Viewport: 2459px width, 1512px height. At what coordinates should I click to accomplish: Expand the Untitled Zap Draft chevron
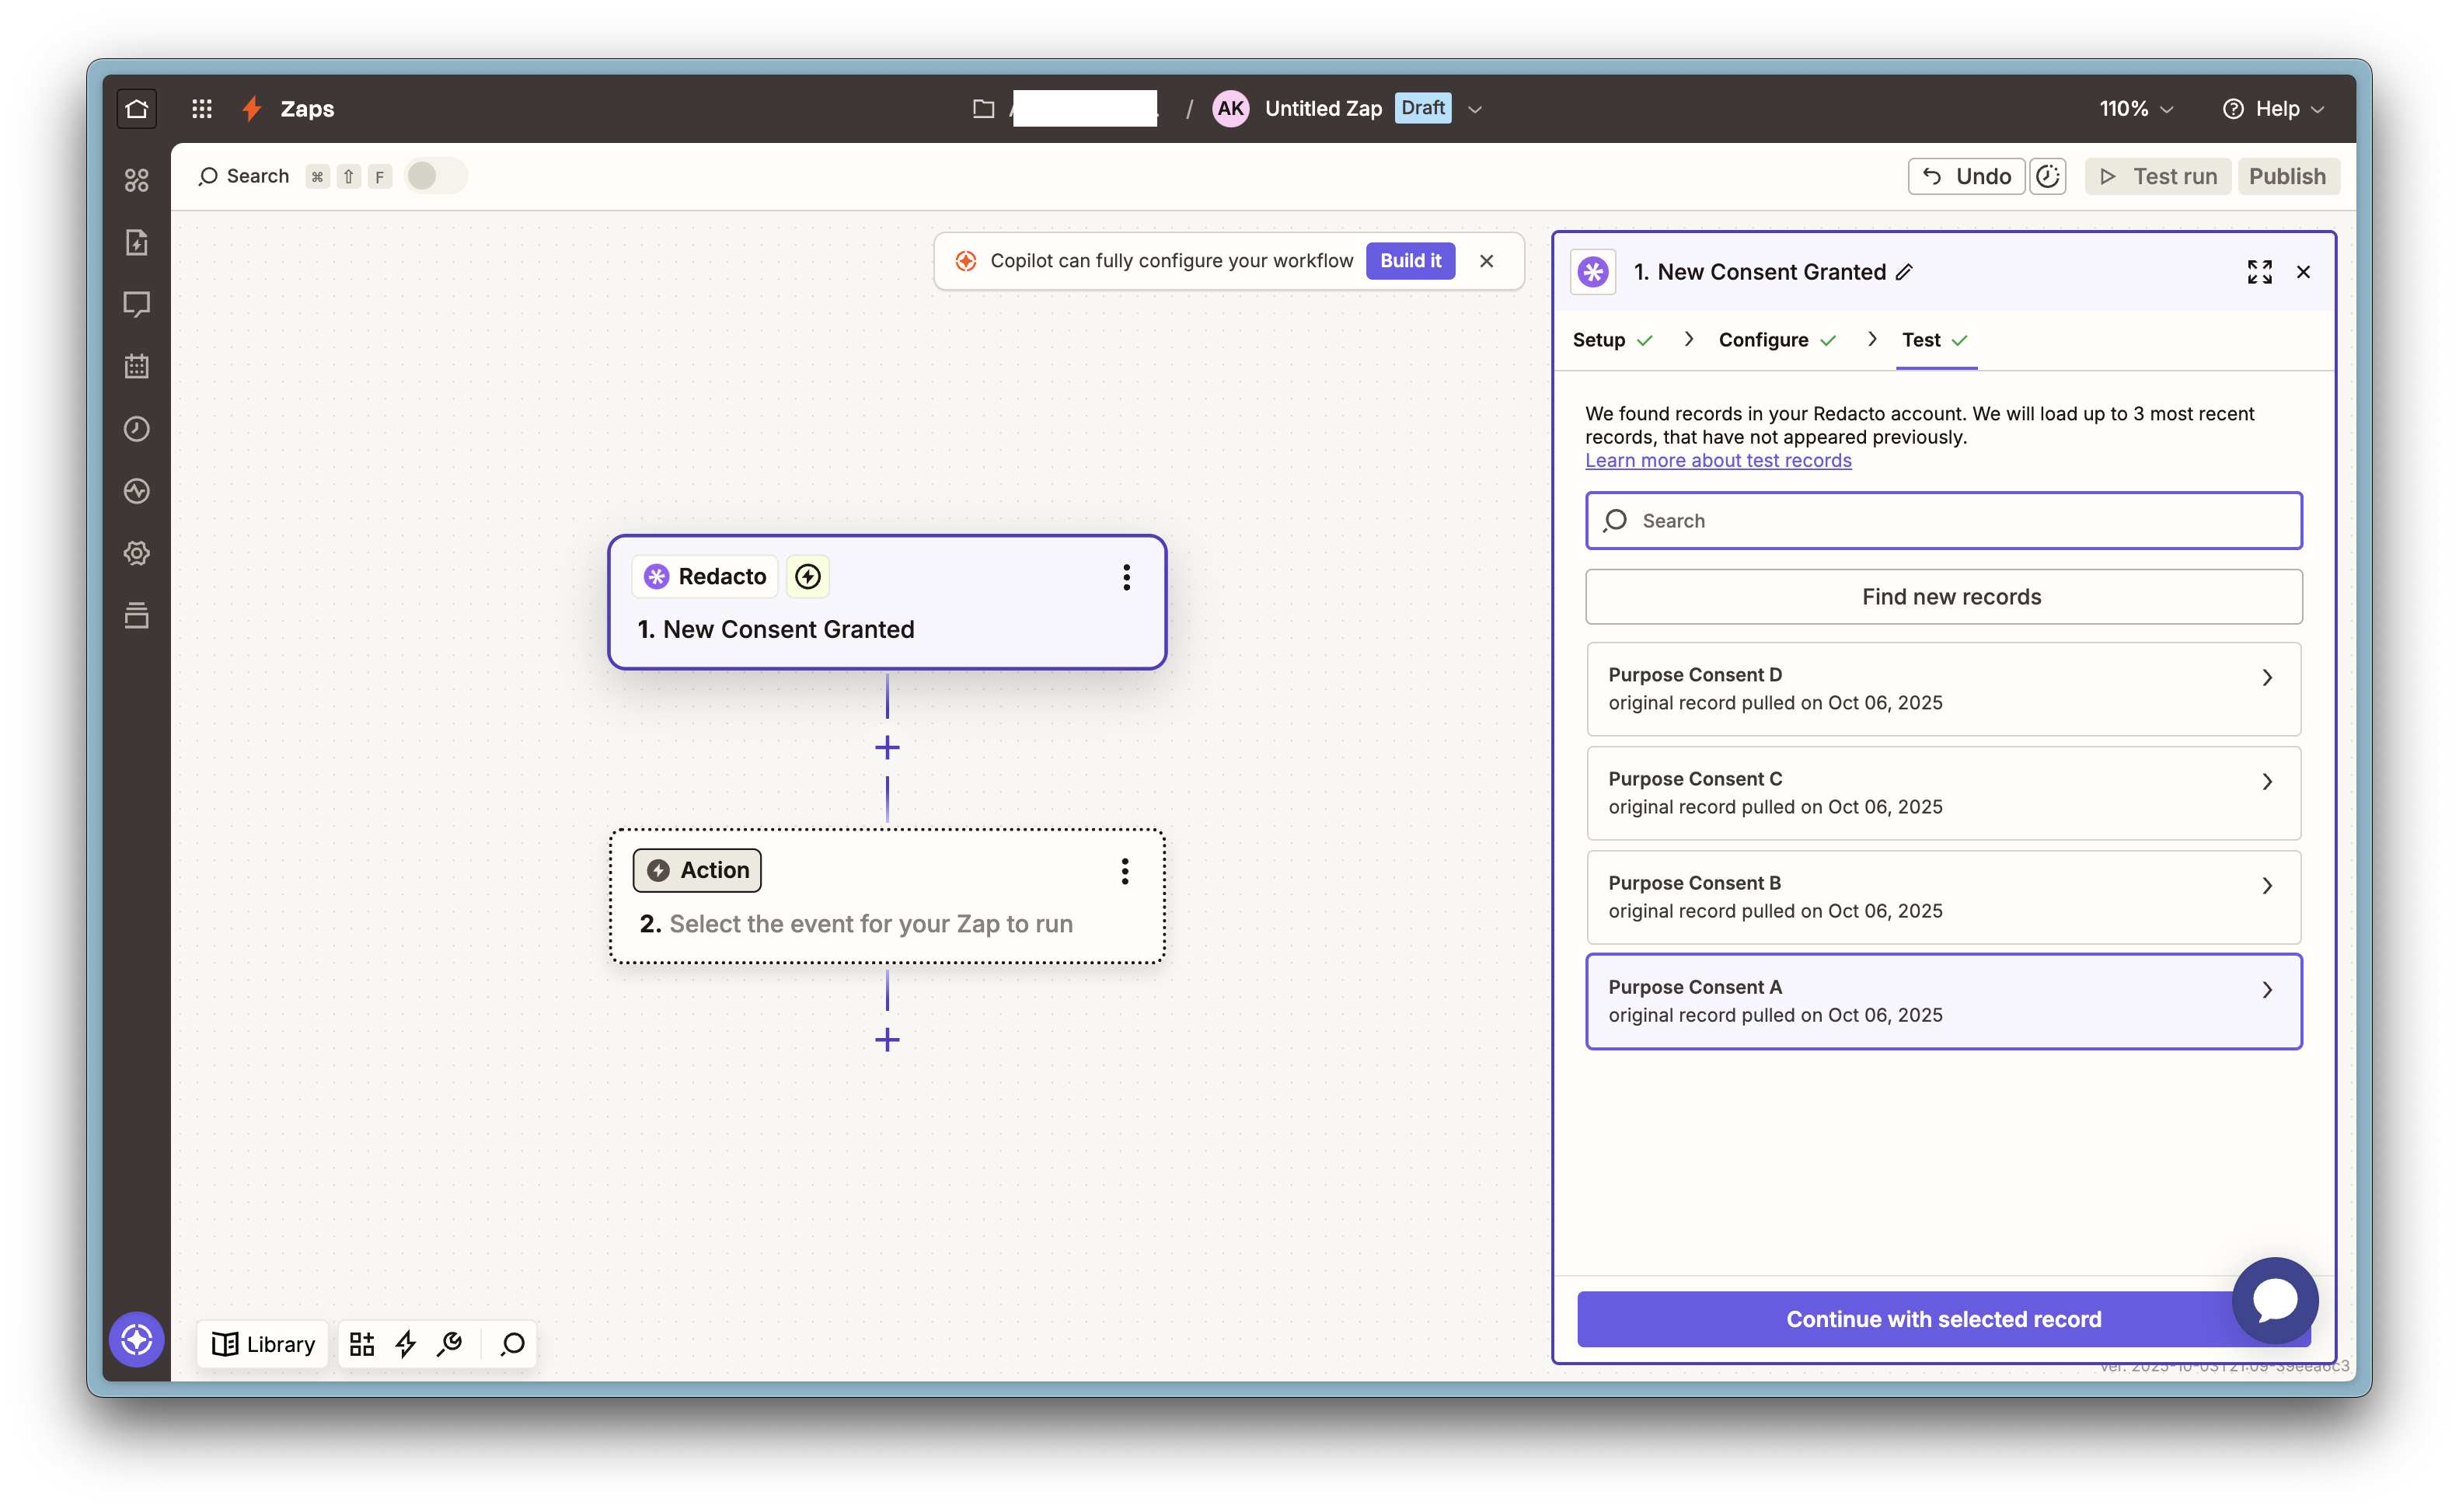pyautogui.click(x=1475, y=109)
